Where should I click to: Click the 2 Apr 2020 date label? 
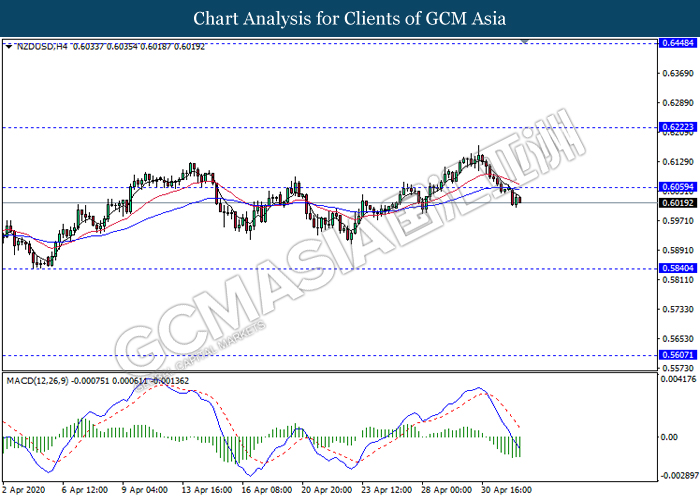[24, 490]
